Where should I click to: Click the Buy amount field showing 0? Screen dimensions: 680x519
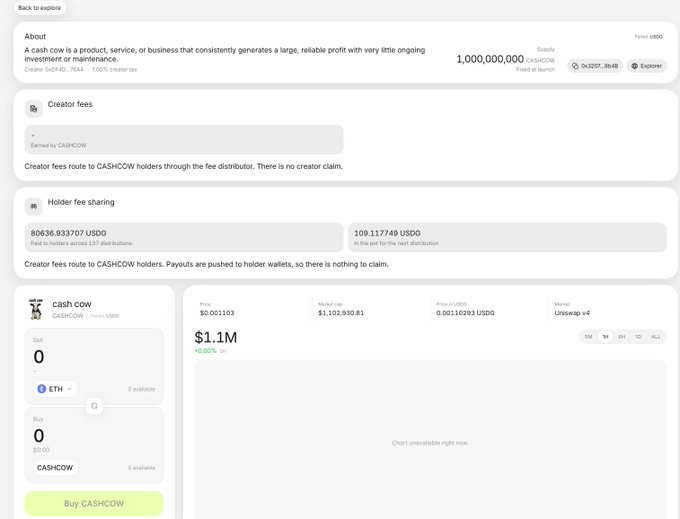click(39, 436)
